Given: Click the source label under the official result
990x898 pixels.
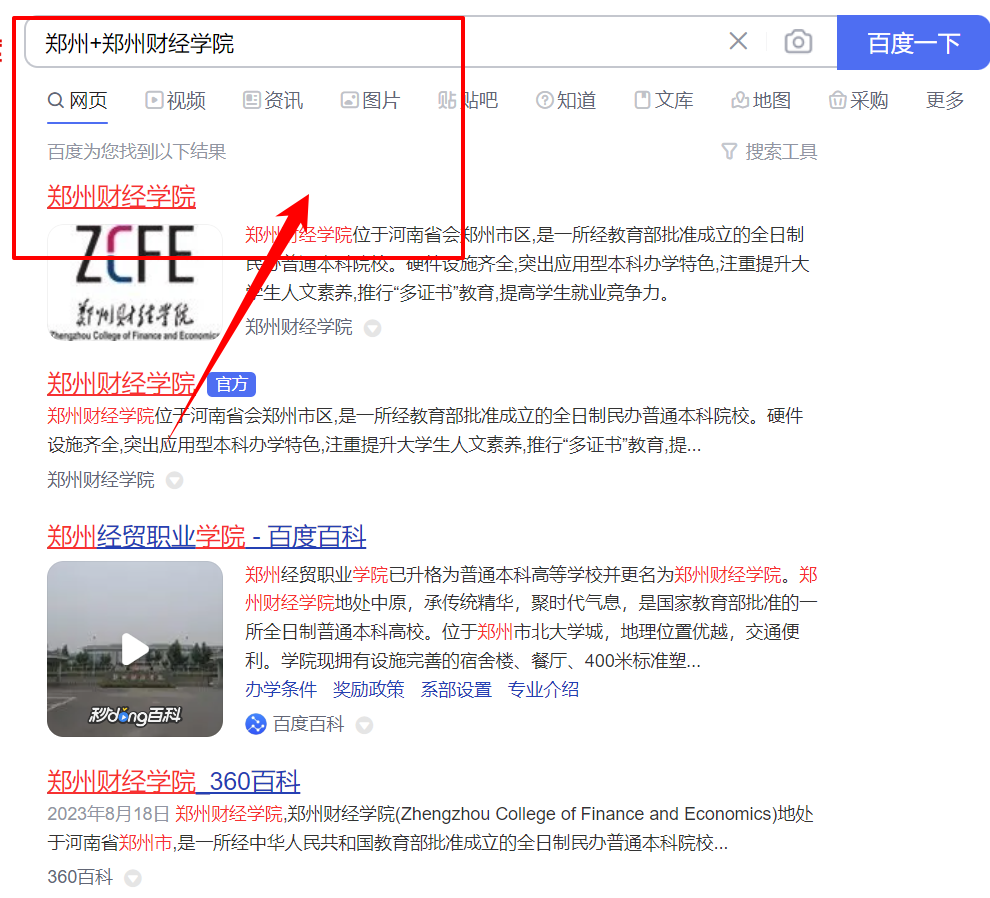Looking at the screenshot, I should pyautogui.click(x=101, y=480).
